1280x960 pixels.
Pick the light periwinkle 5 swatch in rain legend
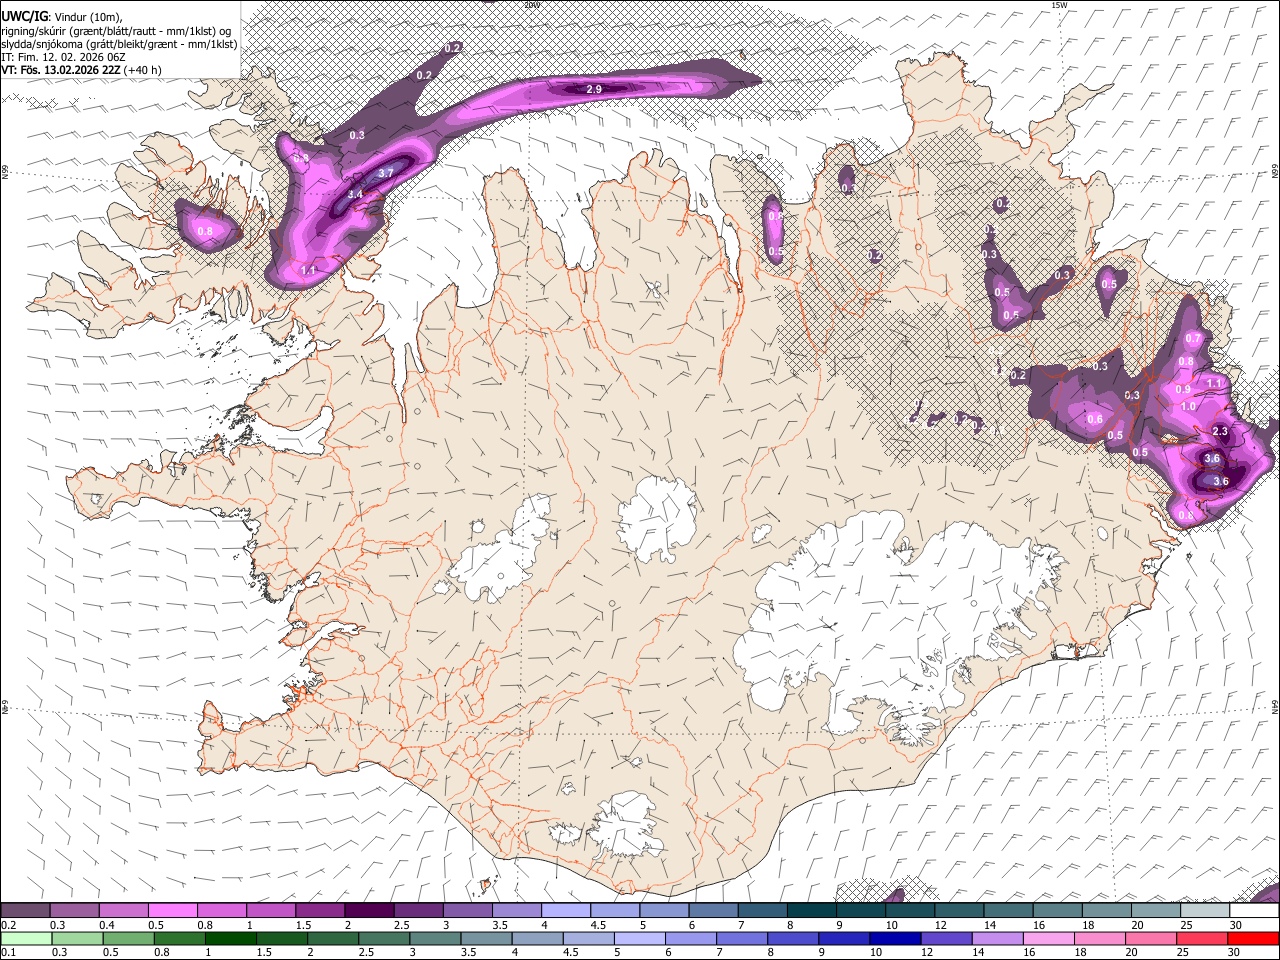641,938
